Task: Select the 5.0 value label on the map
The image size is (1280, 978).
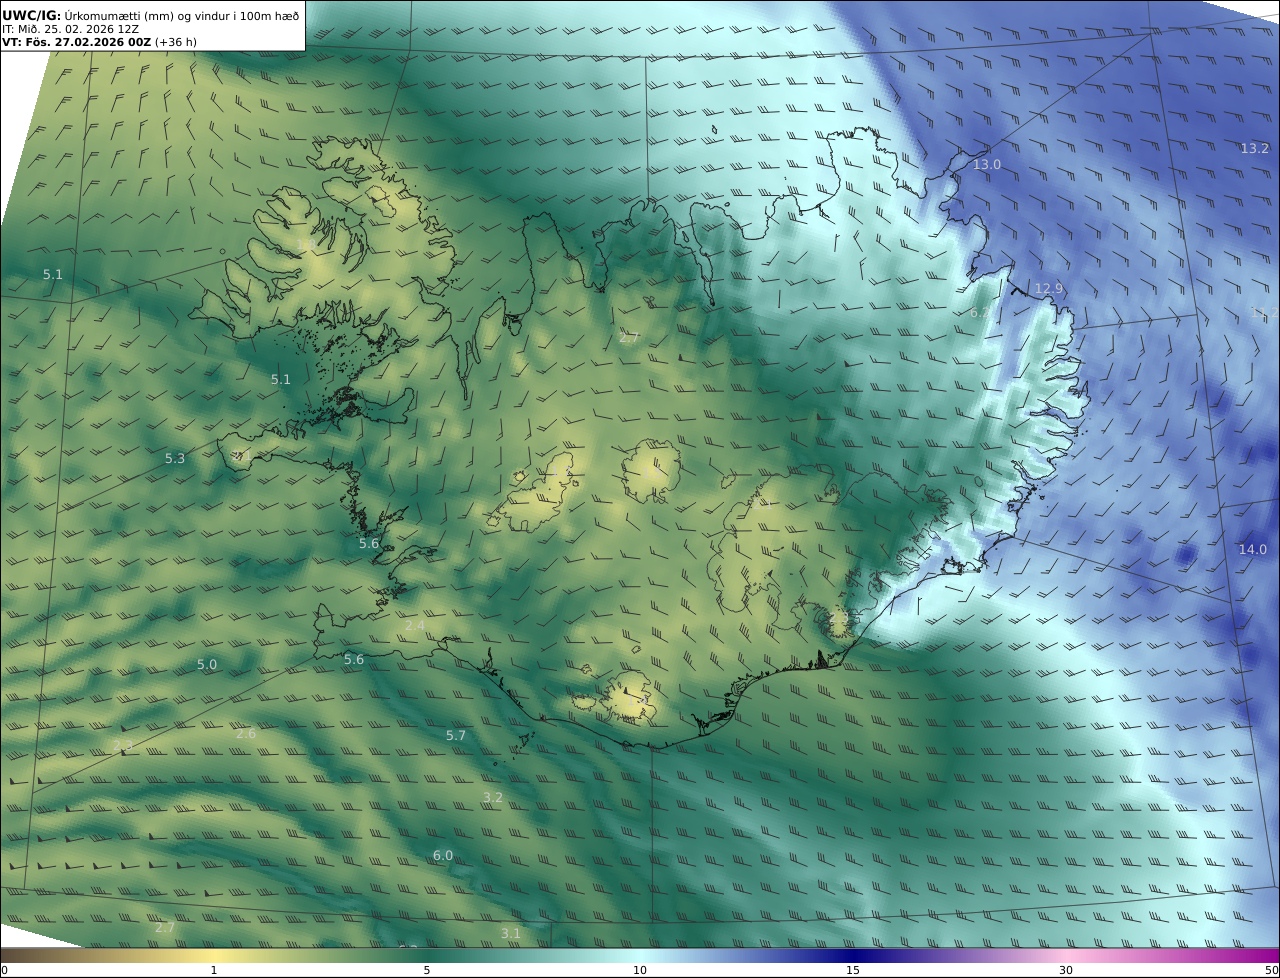Action: [x=207, y=664]
